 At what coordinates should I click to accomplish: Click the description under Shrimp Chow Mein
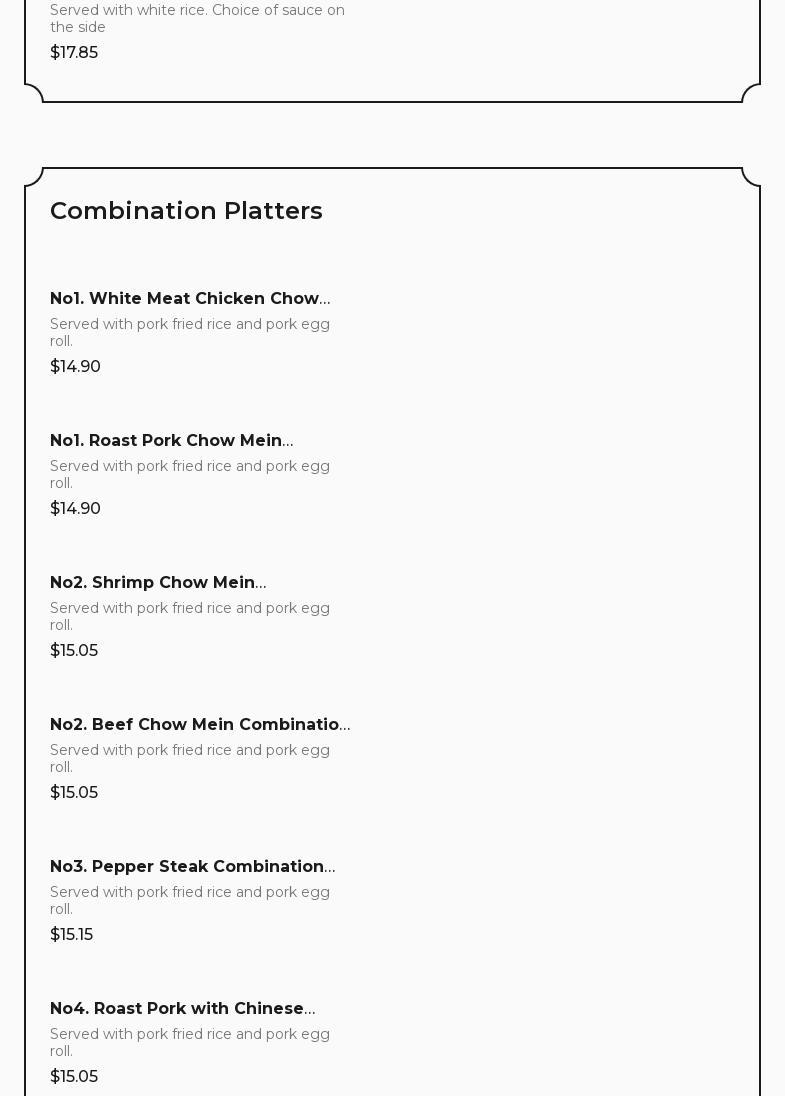click(x=190, y=616)
